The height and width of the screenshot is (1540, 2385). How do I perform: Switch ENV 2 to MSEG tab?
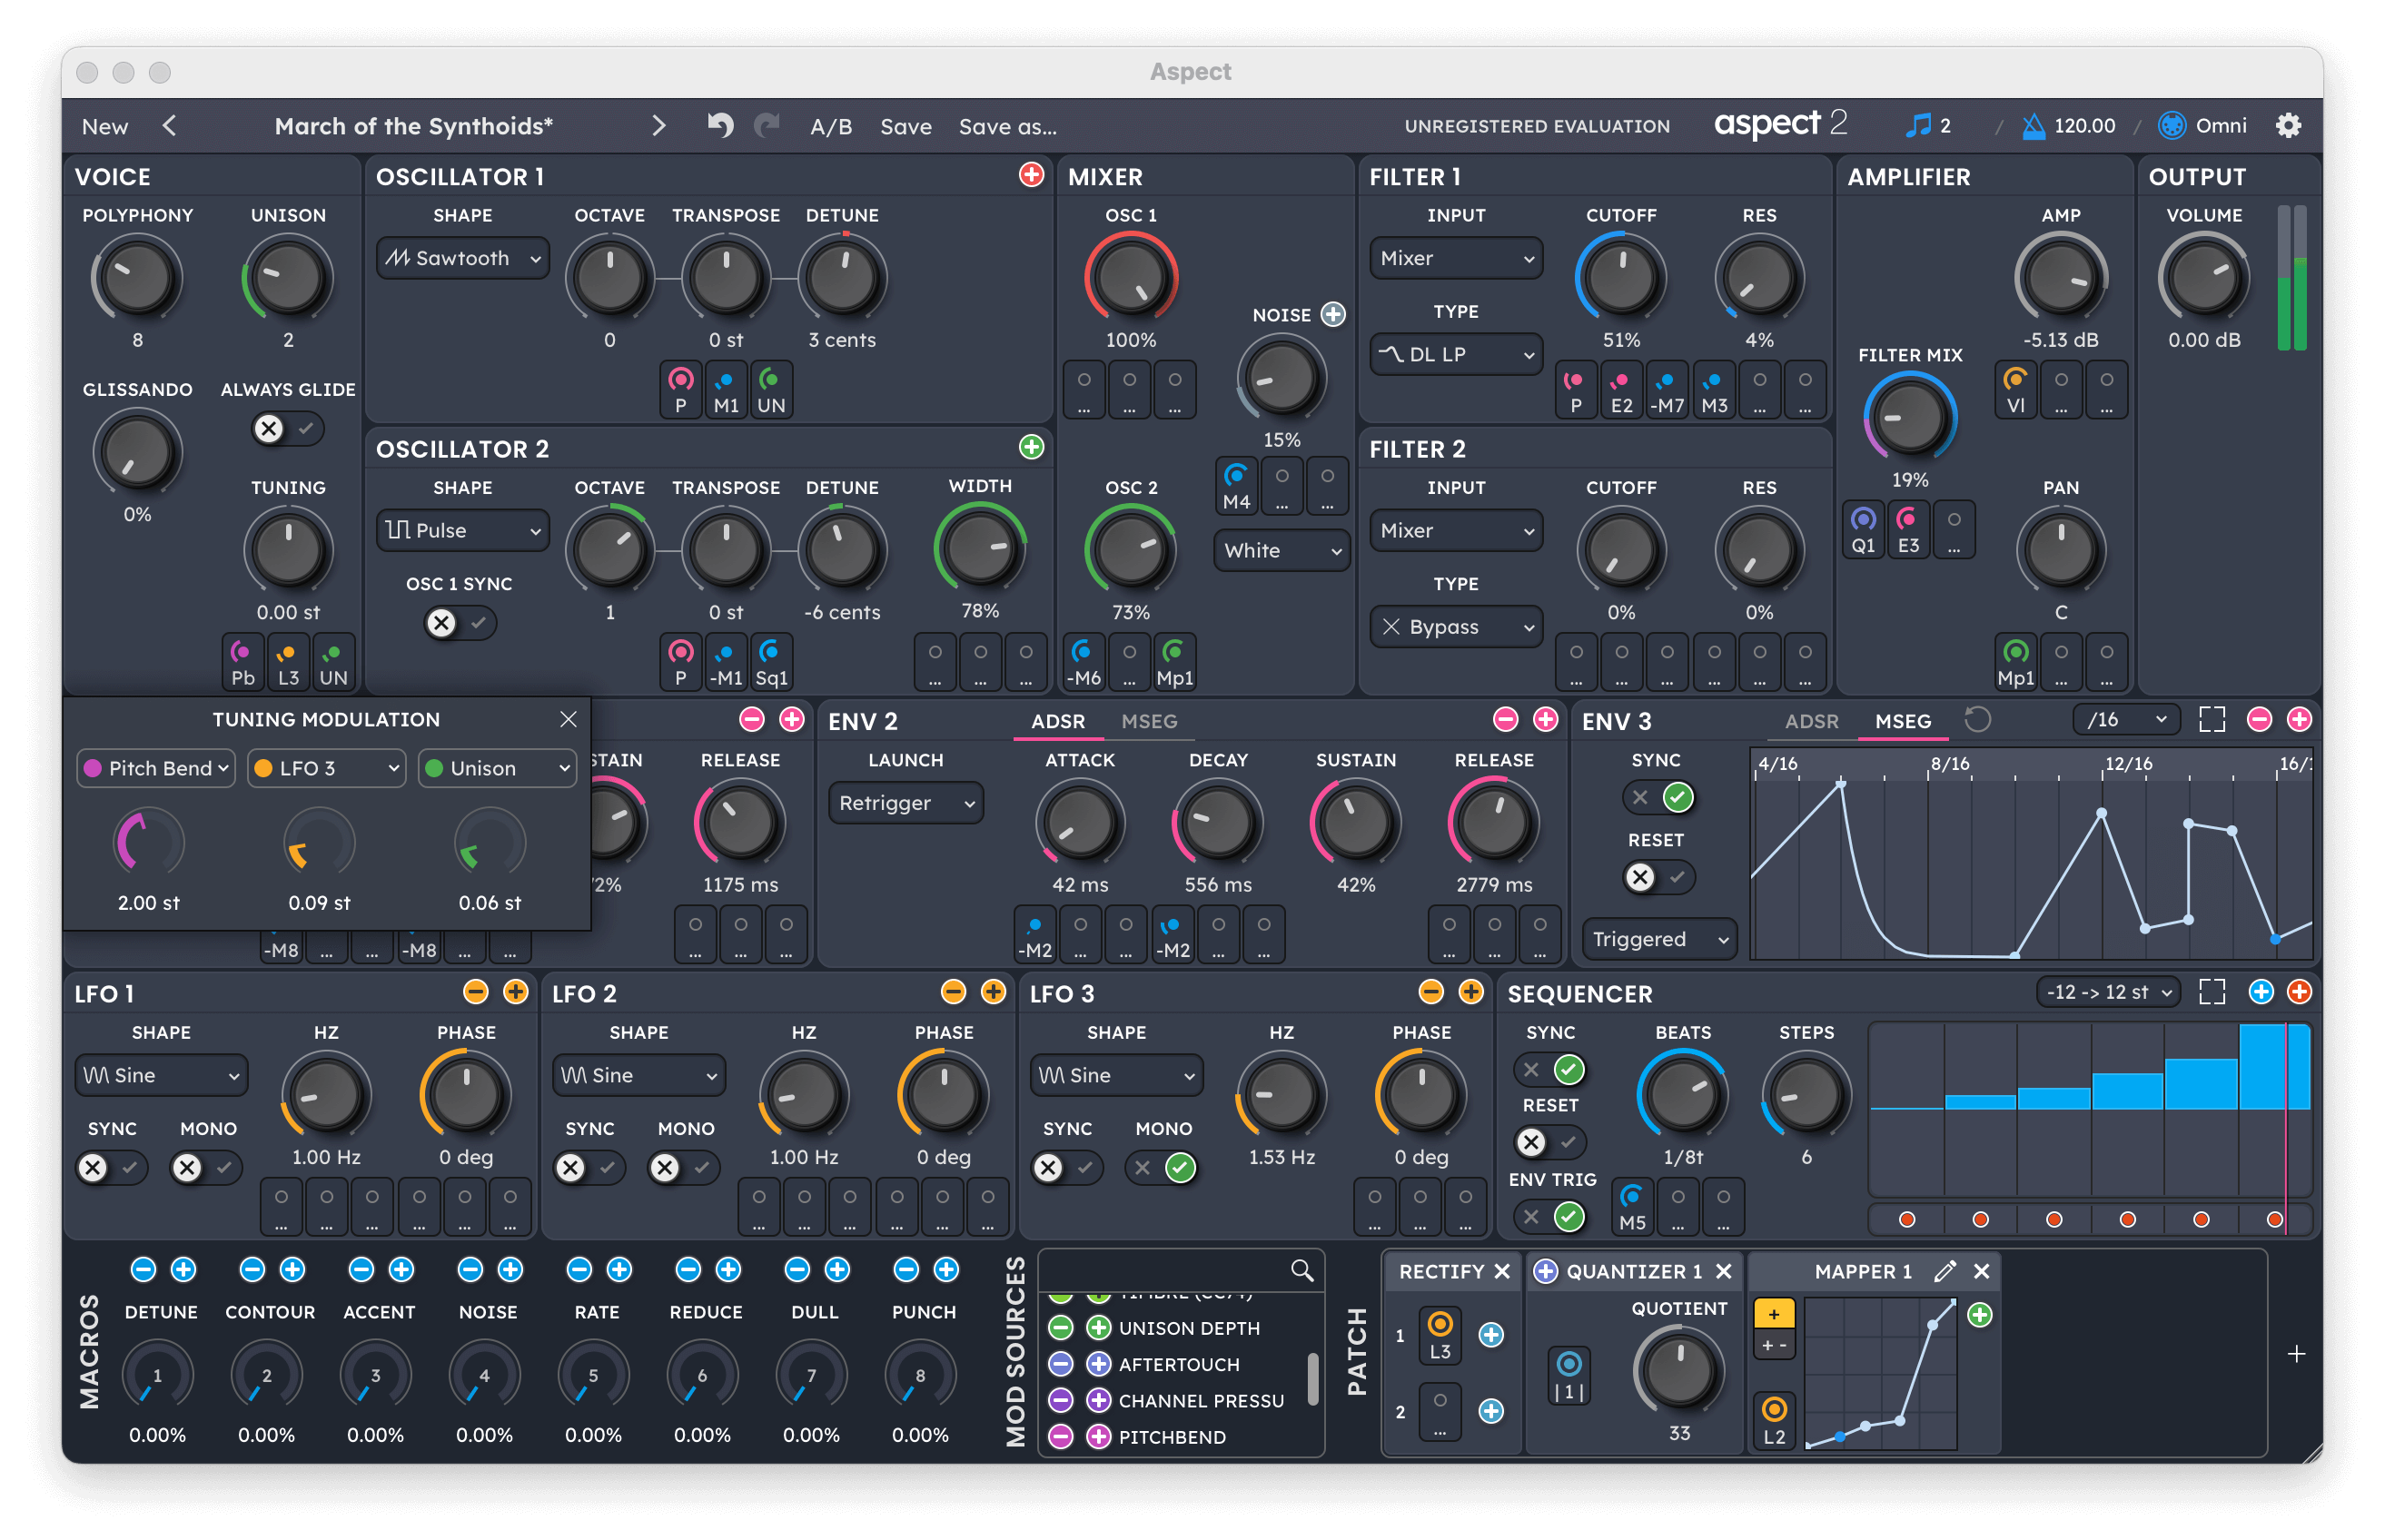(x=1149, y=721)
